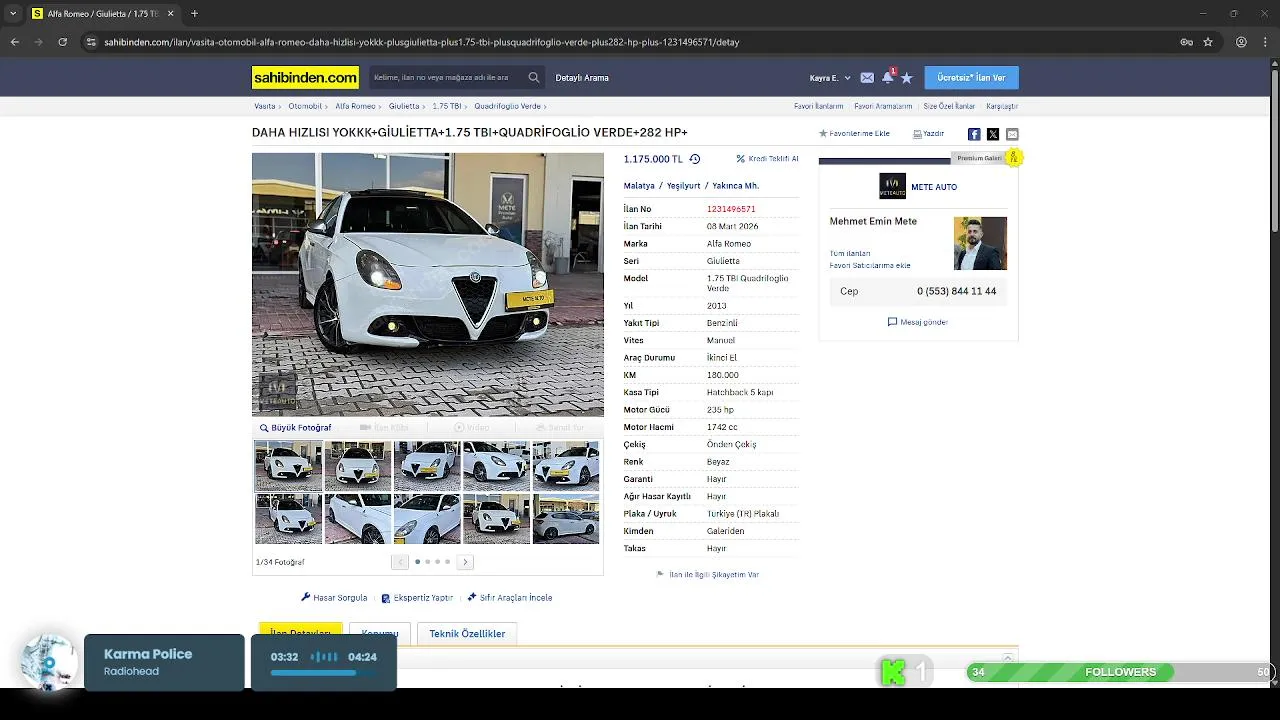The height and width of the screenshot is (720, 1280).
Task: Select the first thumbnail in top row
Action: [289, 465]
